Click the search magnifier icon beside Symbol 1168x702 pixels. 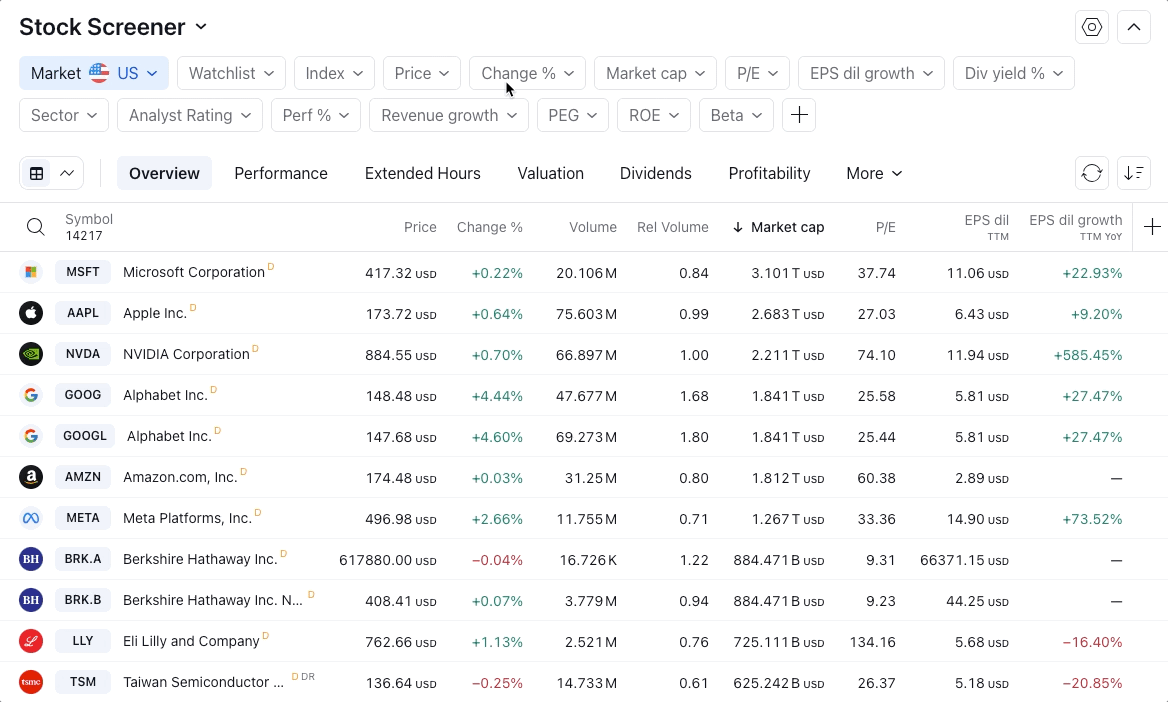point(35,227)
